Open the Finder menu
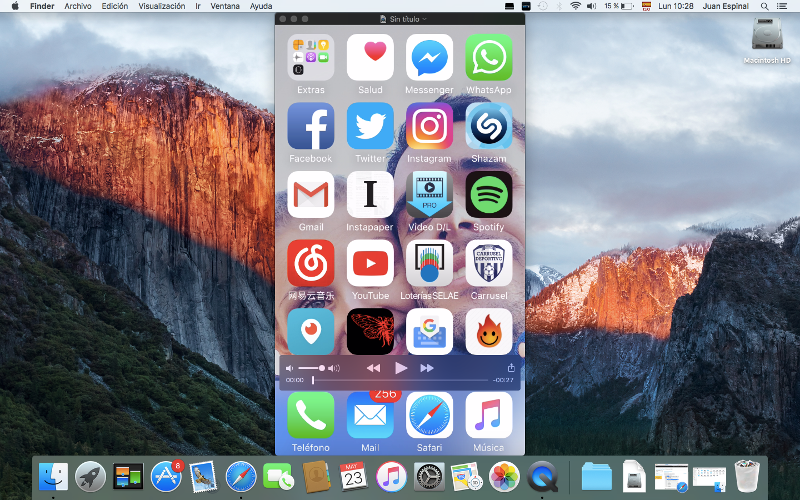The height and width of the screenshot is (500, 800). pos(42,6)
